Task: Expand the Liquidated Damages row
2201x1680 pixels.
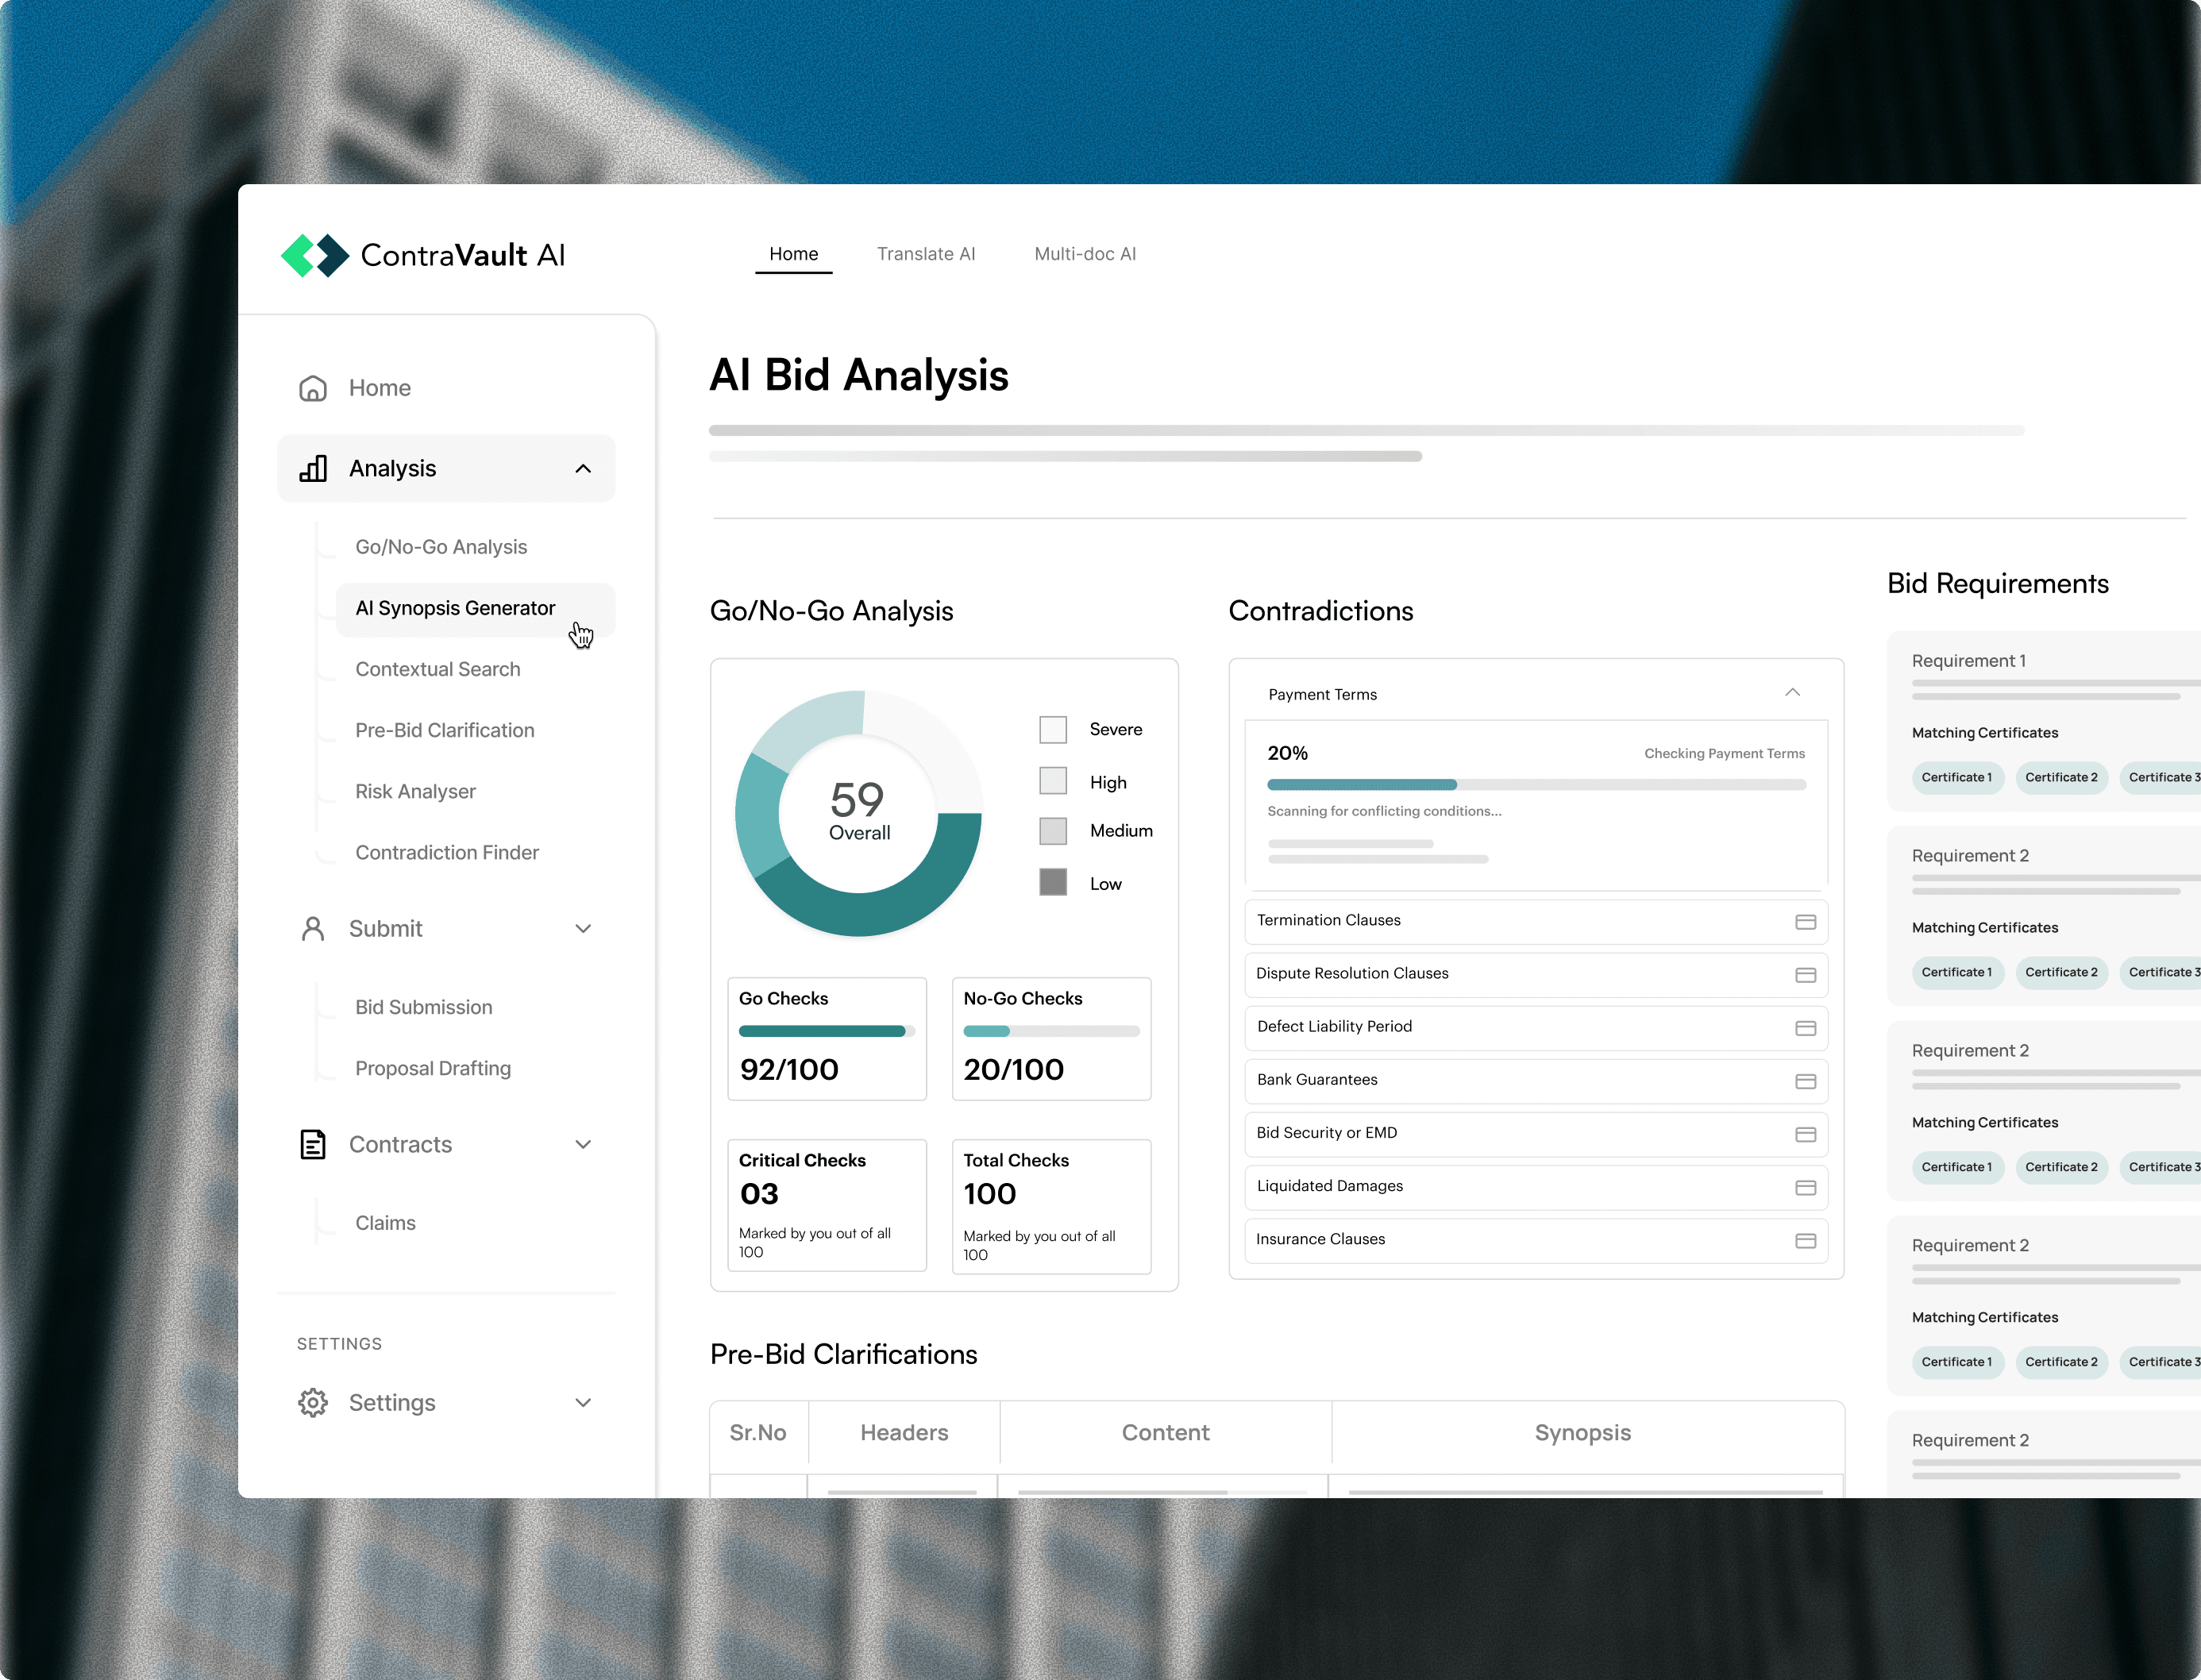Action: pyautogui.click(x=1536, y=1186)
